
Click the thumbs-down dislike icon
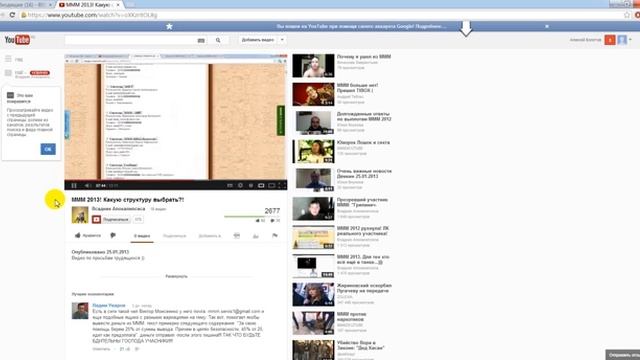tap(113, 236)
